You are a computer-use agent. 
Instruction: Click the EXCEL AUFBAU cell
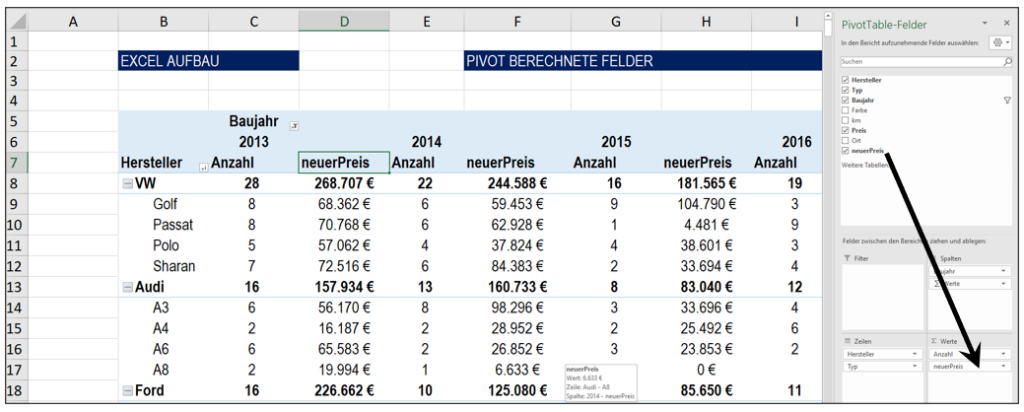point(208,61)
